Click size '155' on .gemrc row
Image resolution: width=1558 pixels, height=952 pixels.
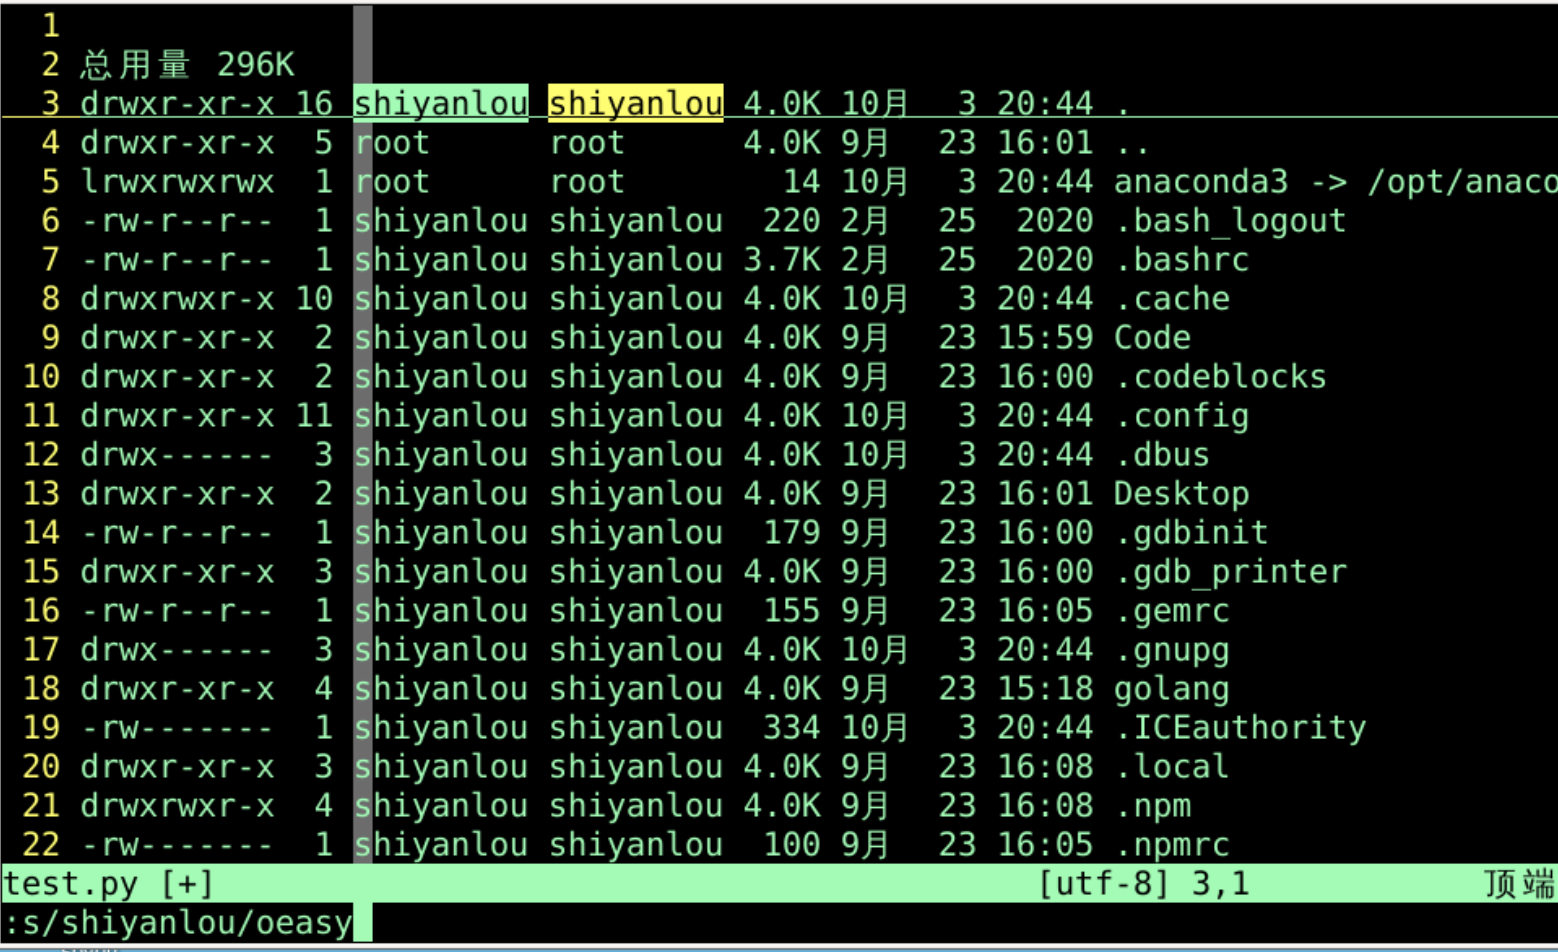tap(792, 611)
